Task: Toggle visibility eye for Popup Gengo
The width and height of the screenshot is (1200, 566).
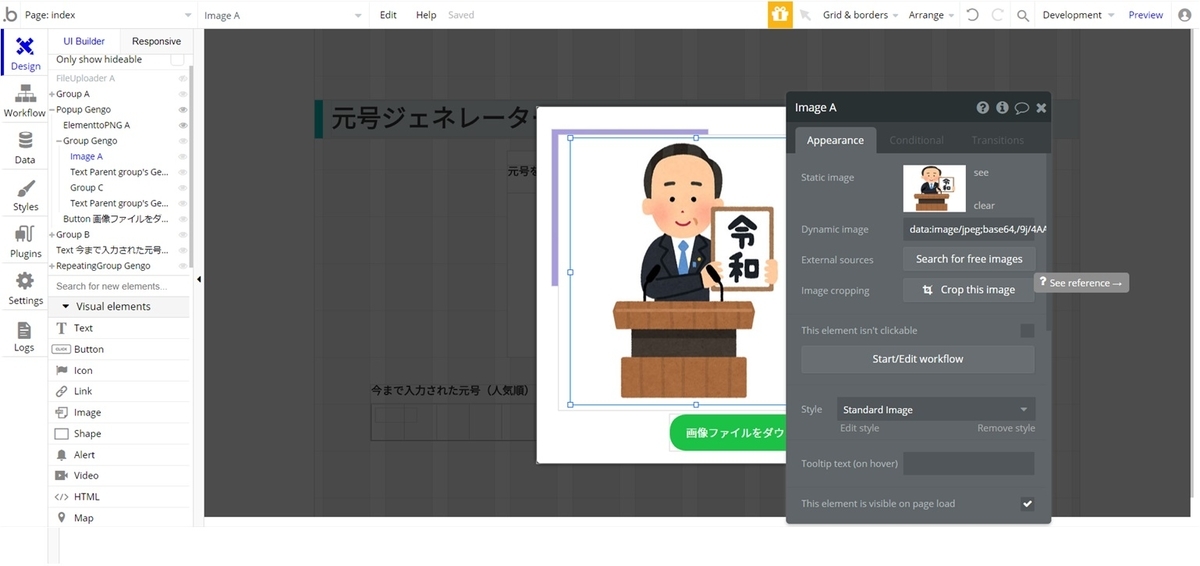Action: click(183, 110)
